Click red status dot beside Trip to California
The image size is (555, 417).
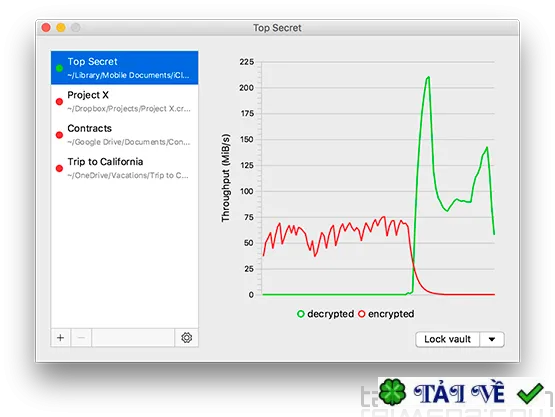pyautogui.click(x=59, y=168)
